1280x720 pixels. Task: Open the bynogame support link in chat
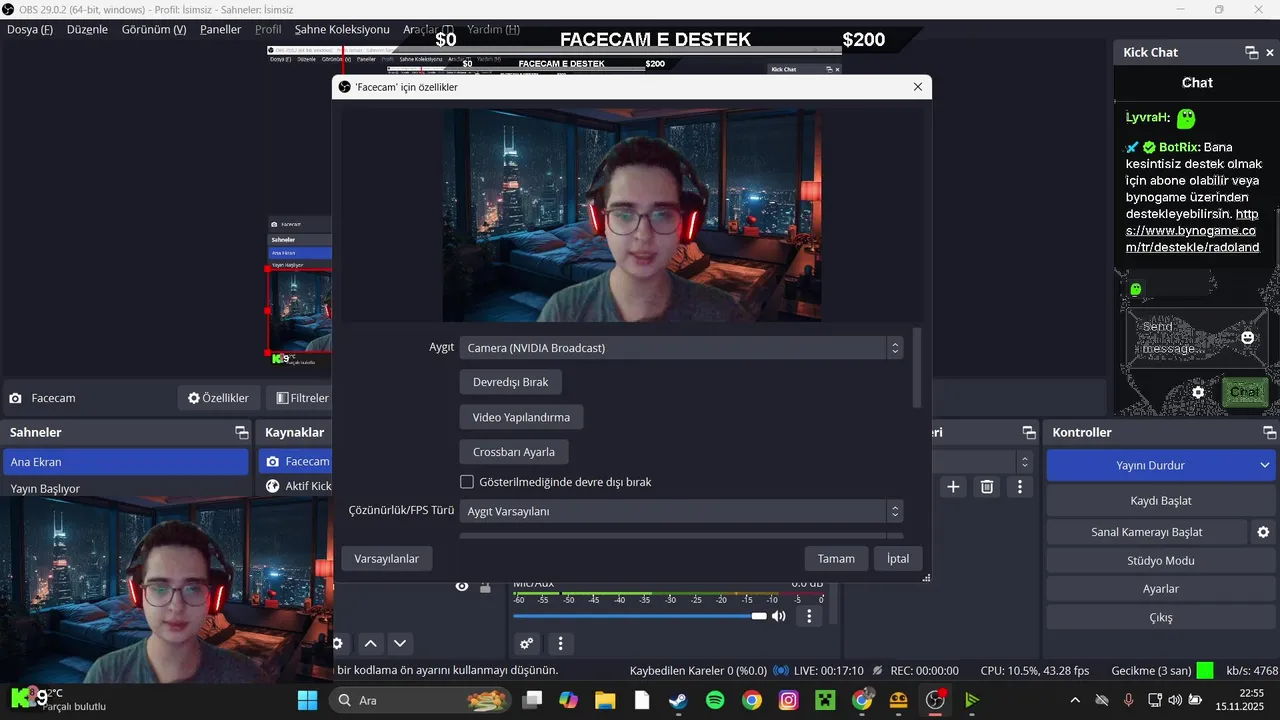(1191, 230)
